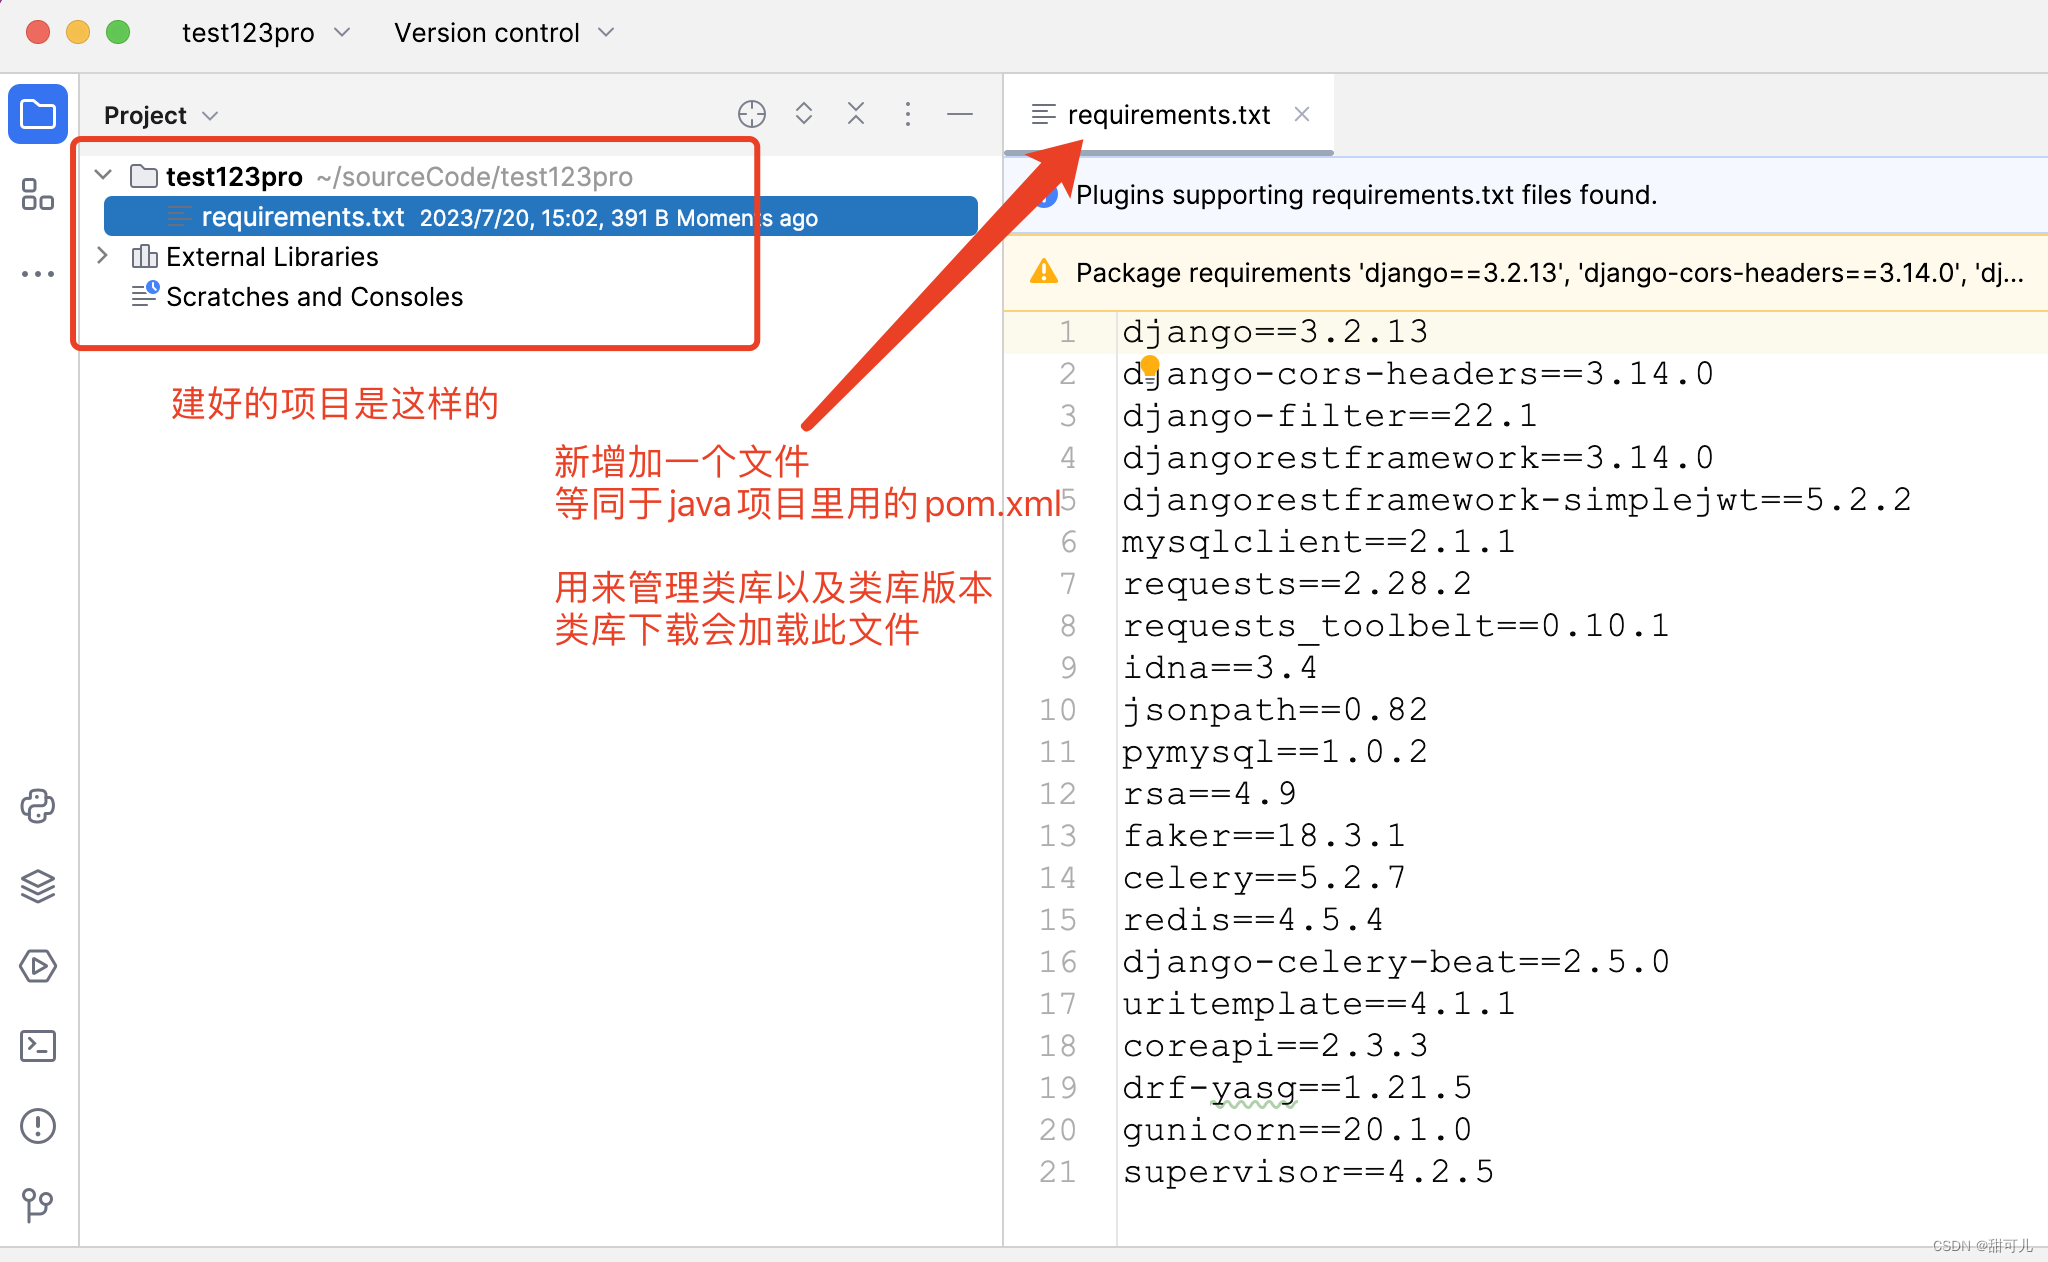Click line djangorestframework-simplejwt==5.2.2

tap(1516, 499)
